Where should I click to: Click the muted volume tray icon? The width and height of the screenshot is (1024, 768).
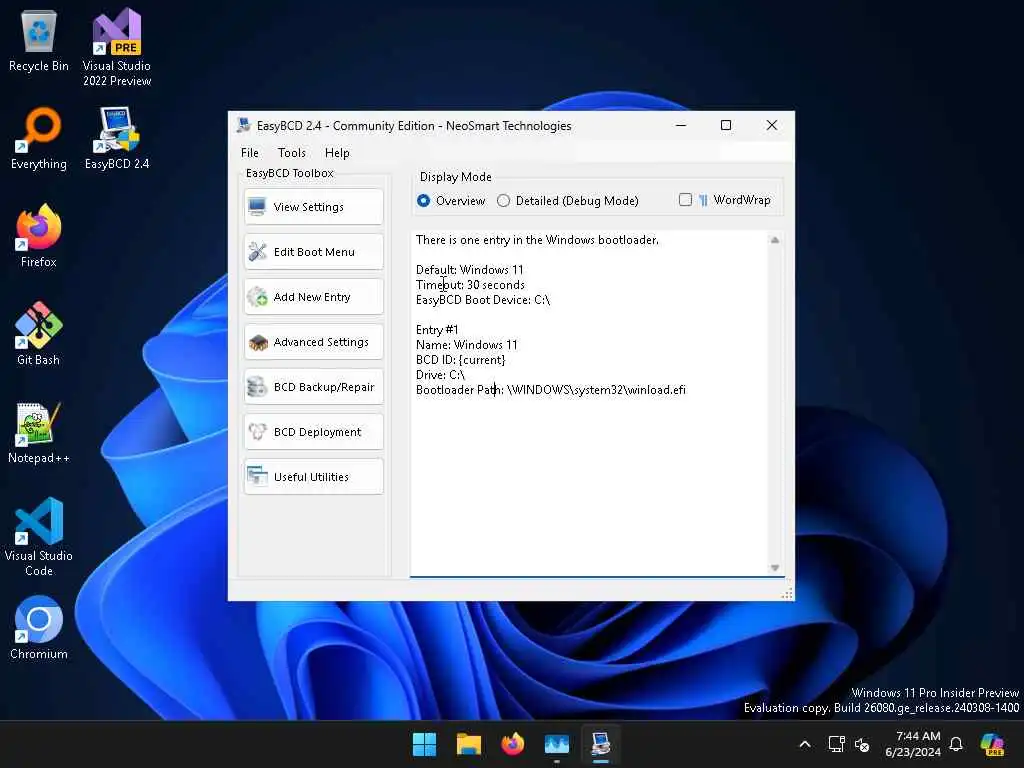click(862, 744)
